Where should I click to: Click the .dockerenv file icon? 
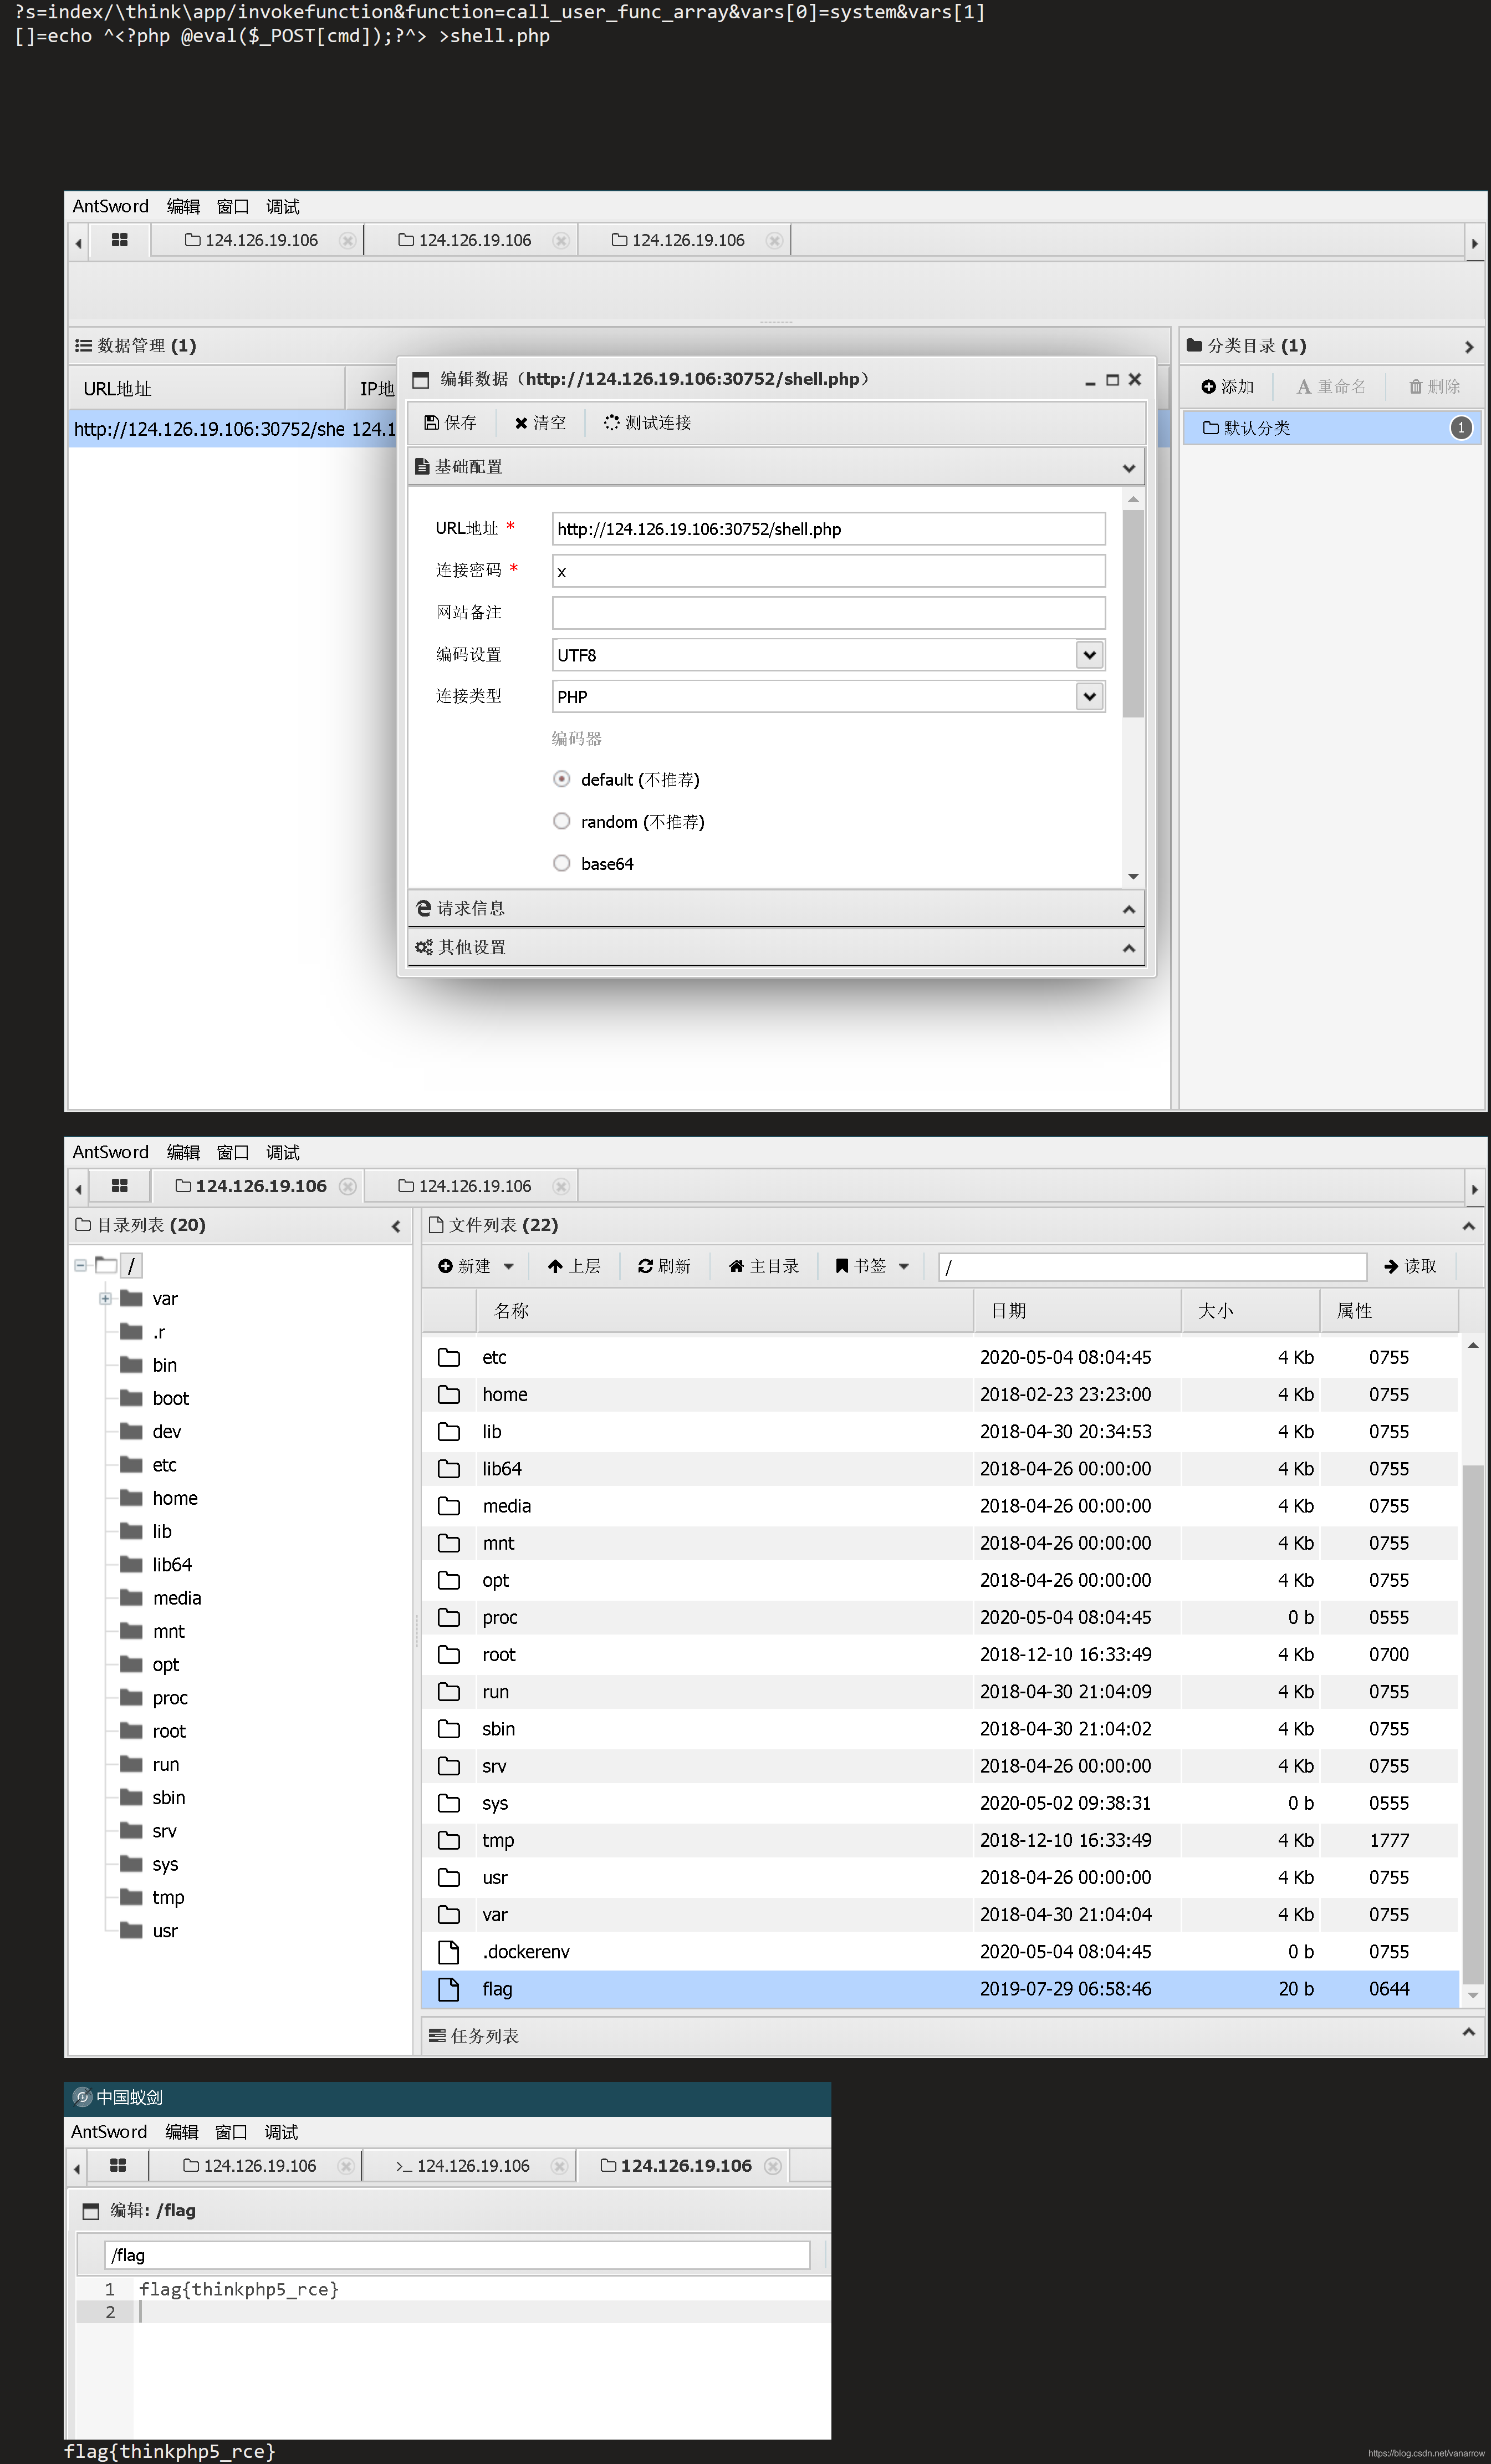click(449, 1951)
